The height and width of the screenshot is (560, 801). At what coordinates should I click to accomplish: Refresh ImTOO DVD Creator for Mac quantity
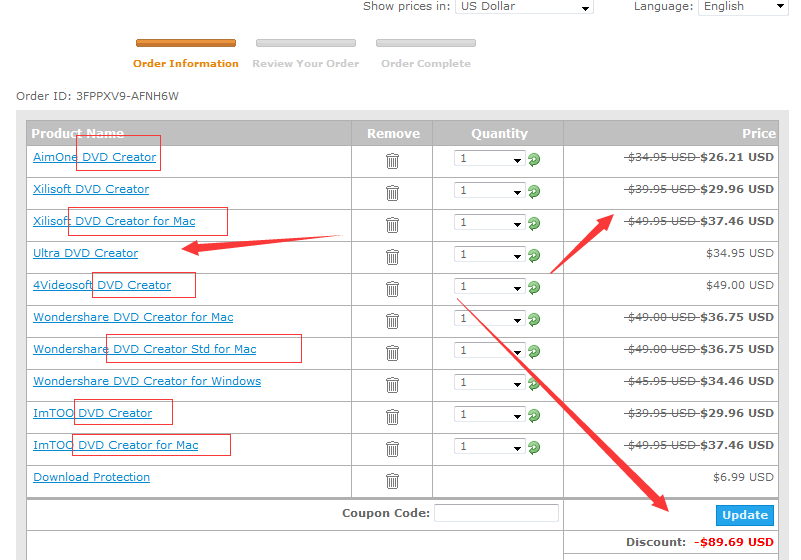pos(534,448)
